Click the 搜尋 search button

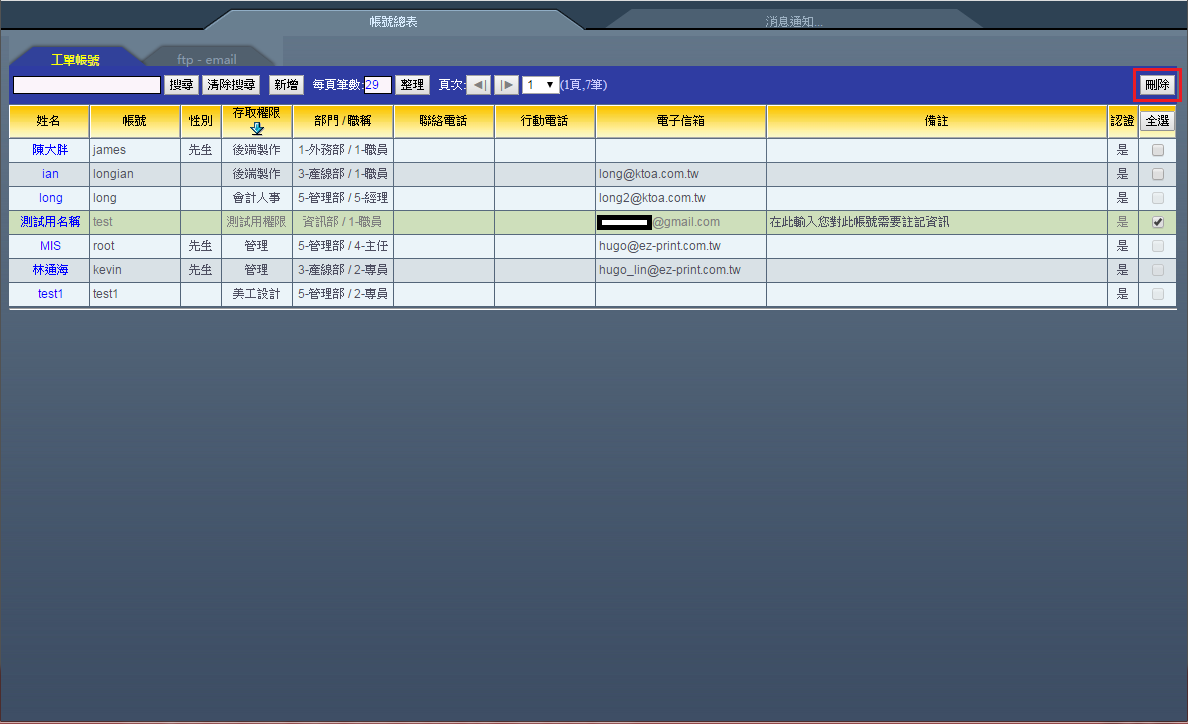181,85
